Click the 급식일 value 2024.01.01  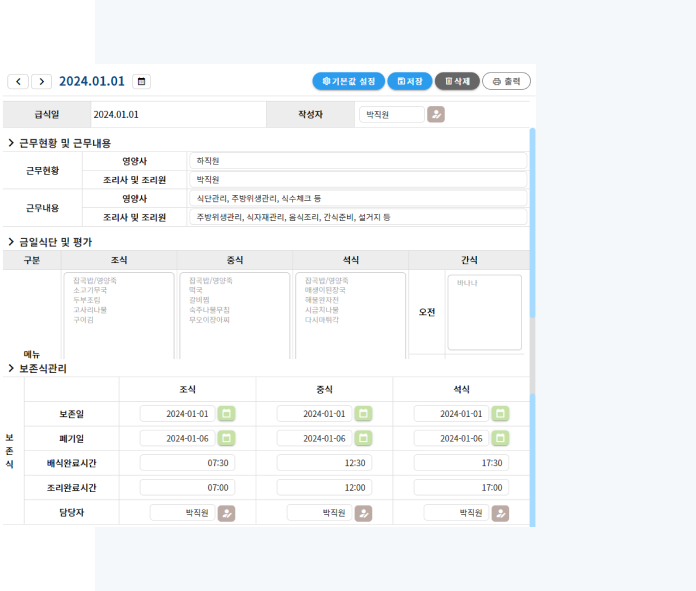[x=116, y=115]
